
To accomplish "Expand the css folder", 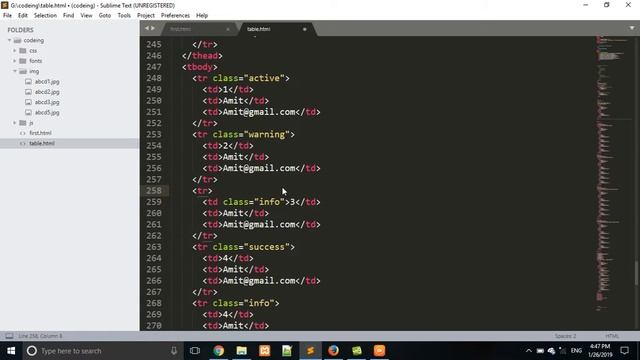I will point(15,51).
